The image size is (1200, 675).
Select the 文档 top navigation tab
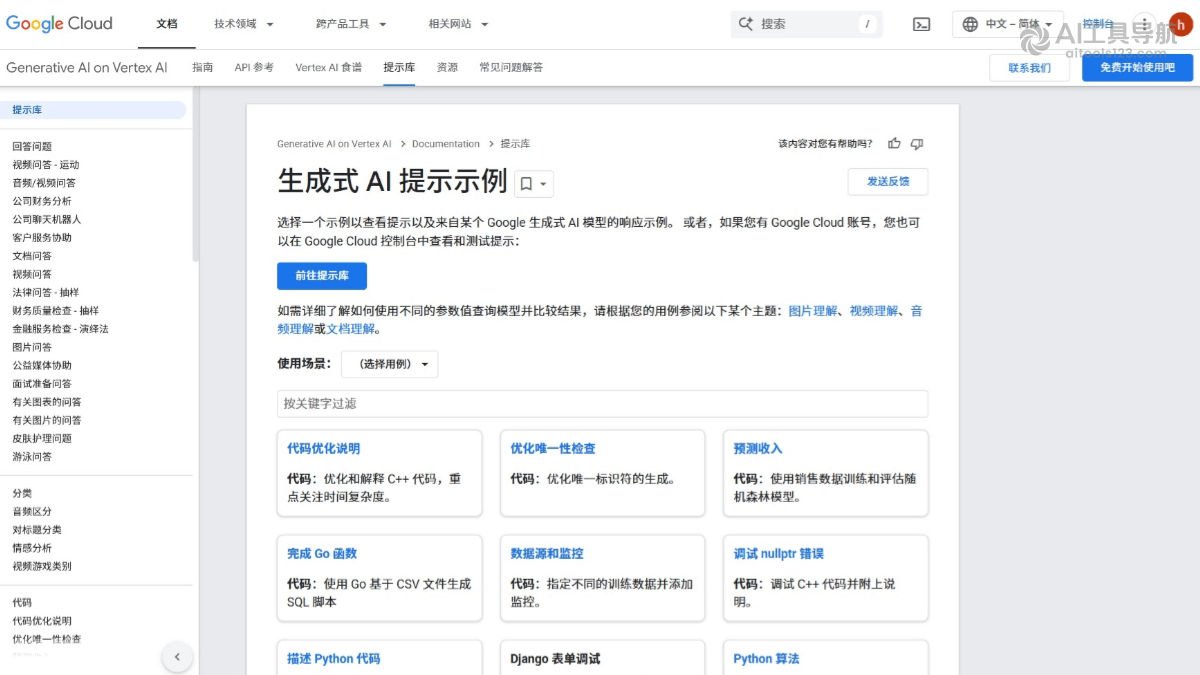click(x=167, y=24)
